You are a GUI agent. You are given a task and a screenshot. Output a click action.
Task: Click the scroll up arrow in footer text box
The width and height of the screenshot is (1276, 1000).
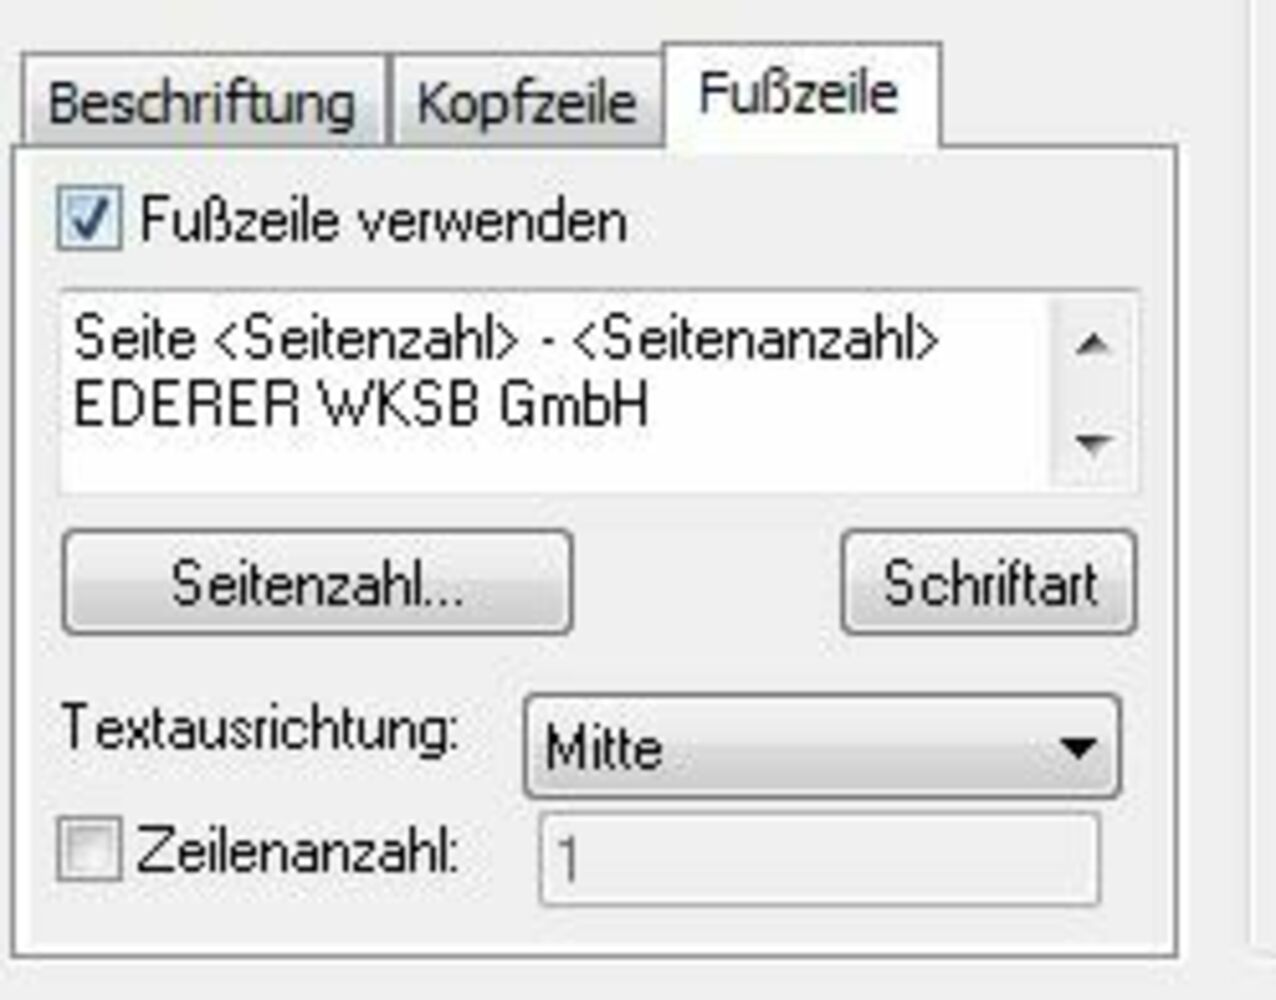(x=1092, y=345)
